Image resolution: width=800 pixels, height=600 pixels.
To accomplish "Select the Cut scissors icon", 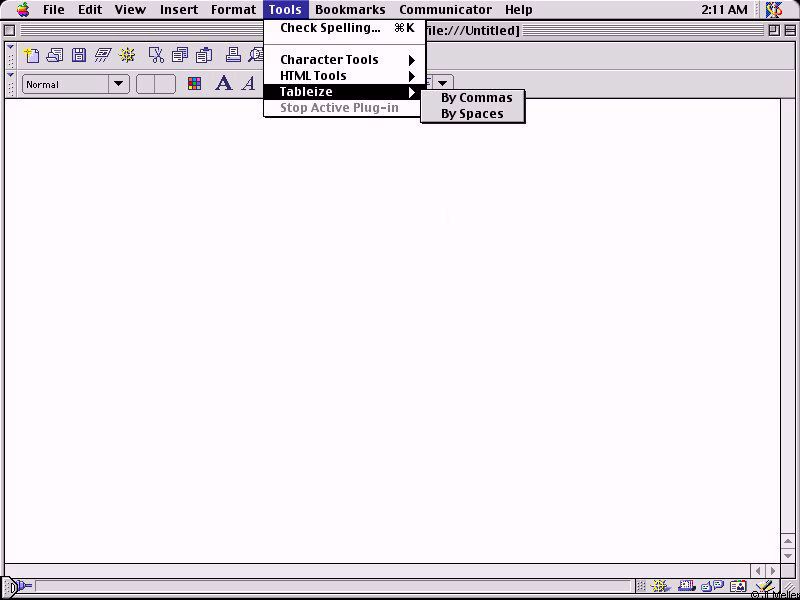I will [x=156, y=56].
